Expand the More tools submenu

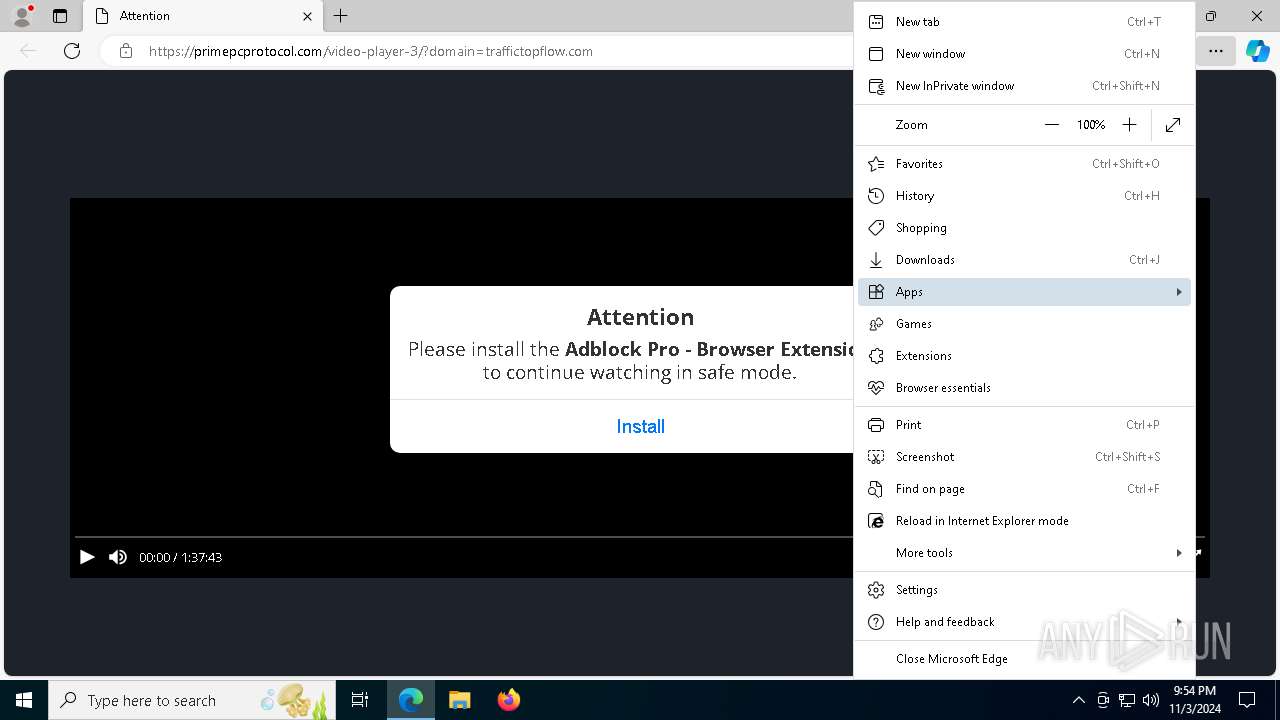coord(1024,553)
